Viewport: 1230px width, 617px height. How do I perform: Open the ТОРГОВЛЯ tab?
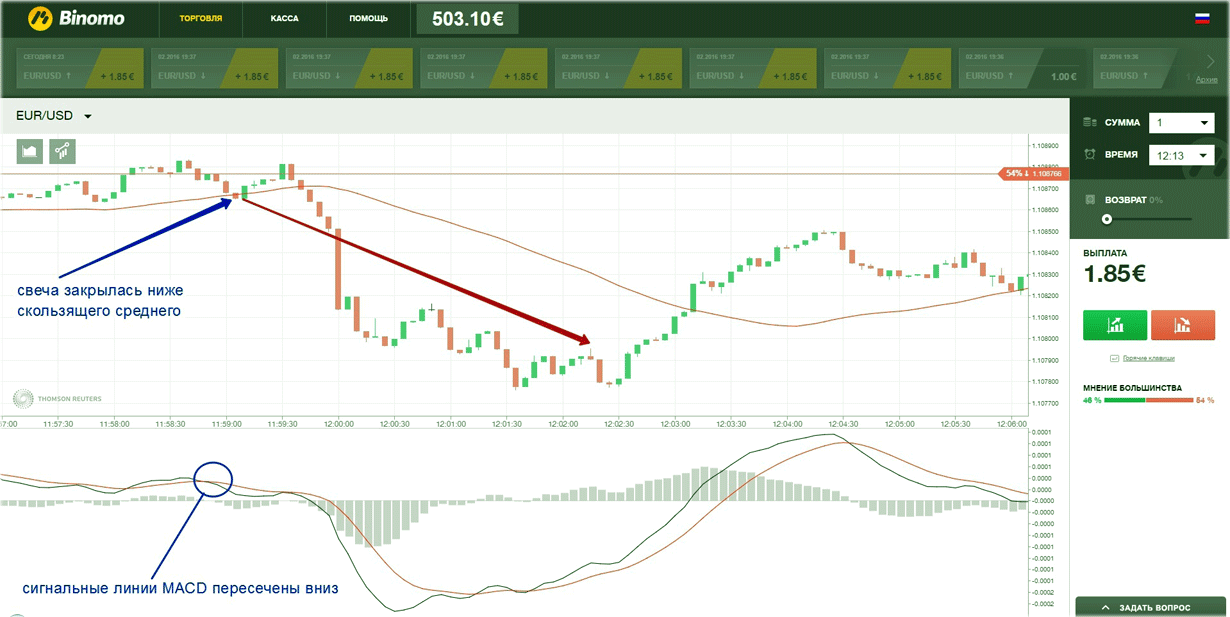coord(200,18)
